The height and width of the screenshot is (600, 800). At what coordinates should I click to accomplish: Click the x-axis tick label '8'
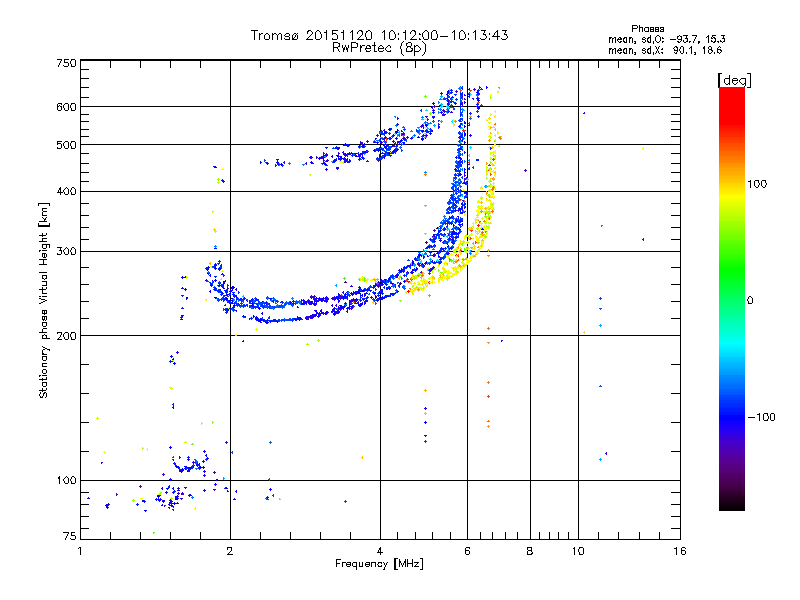click(x=530, y=551)
